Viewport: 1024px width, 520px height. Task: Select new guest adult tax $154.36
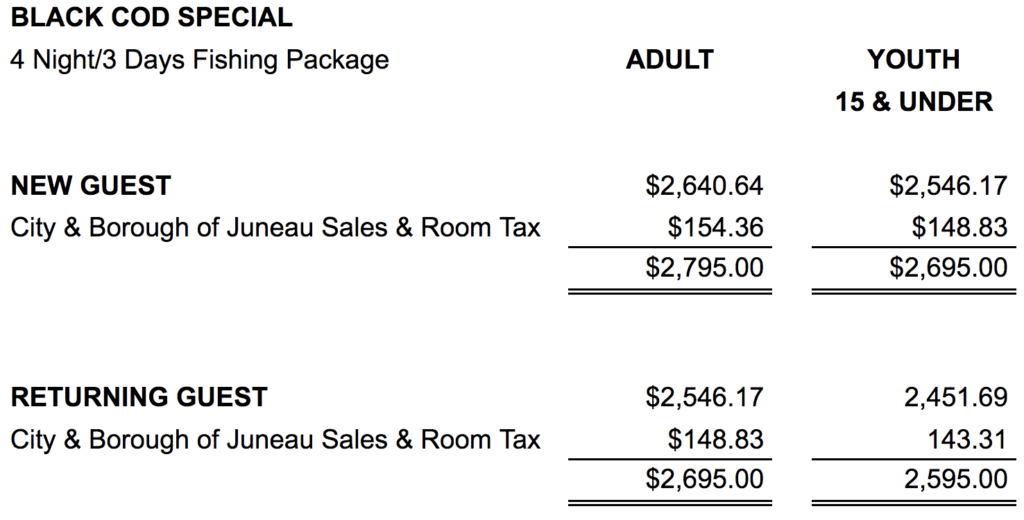coord(715,228)
